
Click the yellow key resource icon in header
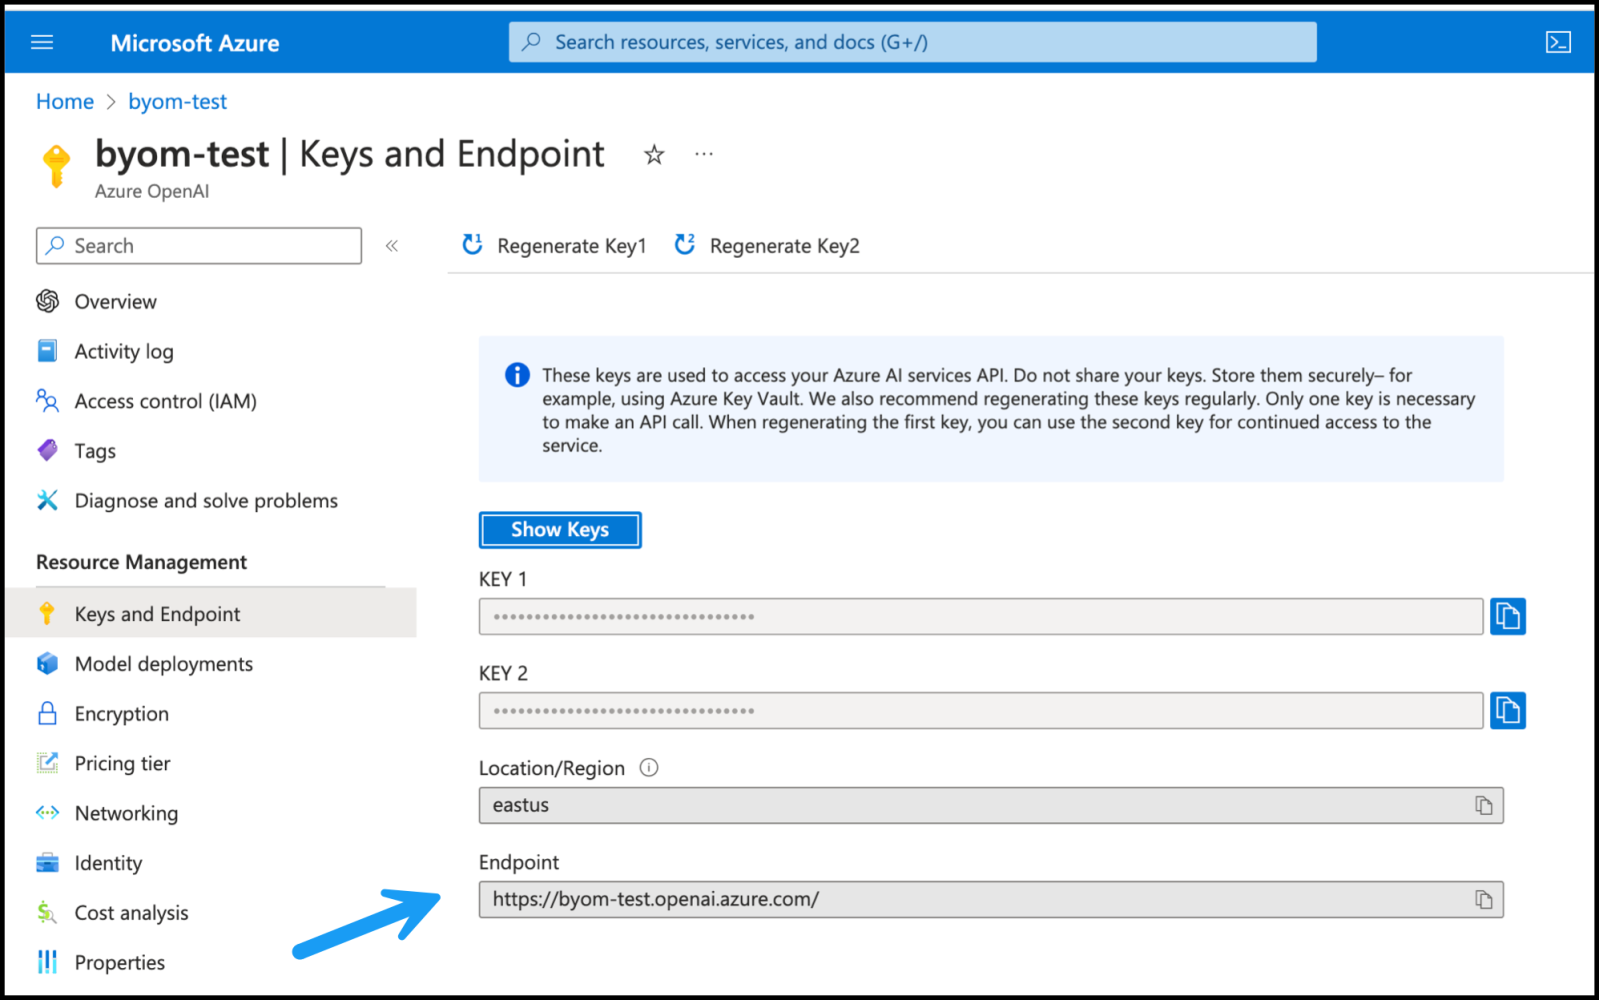[x=57, y=165]
